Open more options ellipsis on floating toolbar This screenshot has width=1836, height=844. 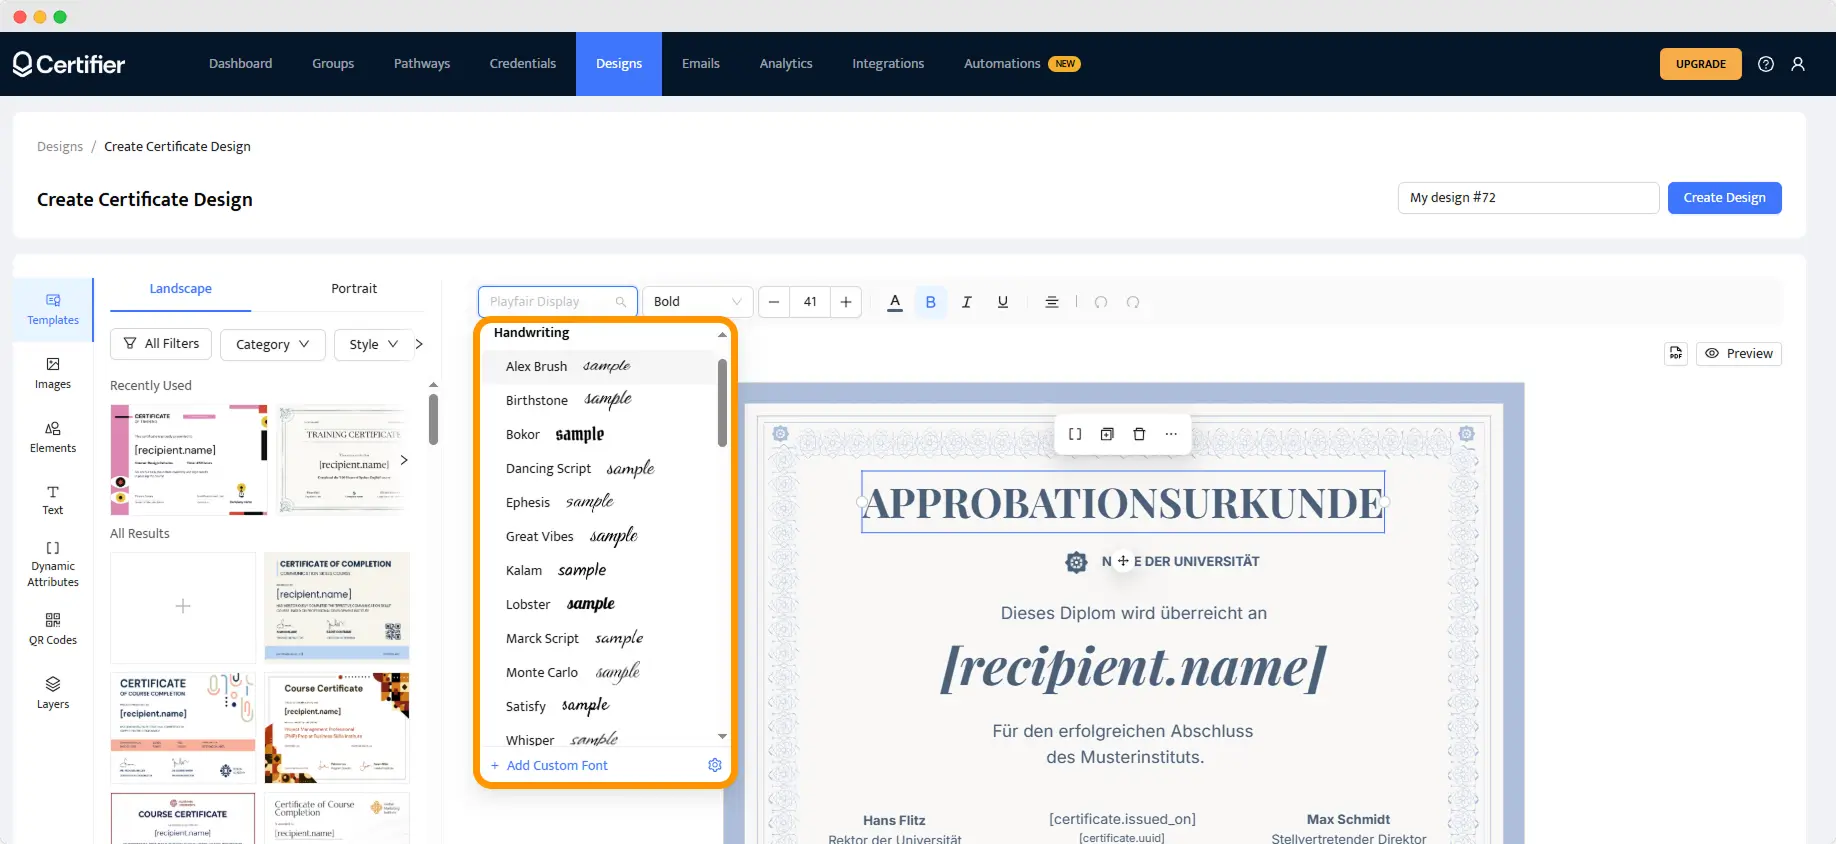(x=1171, y=434)
